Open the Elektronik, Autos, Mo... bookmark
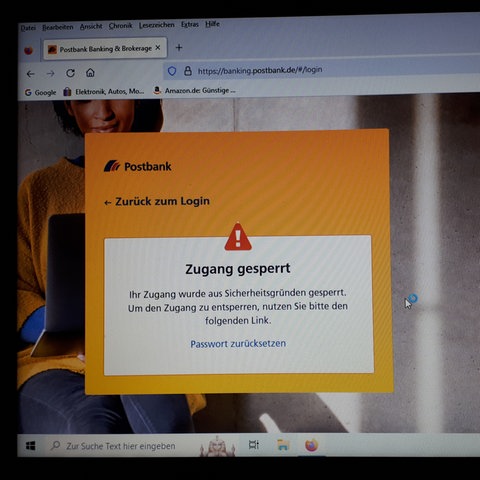The image size is (480, 480). pos(104,91)
